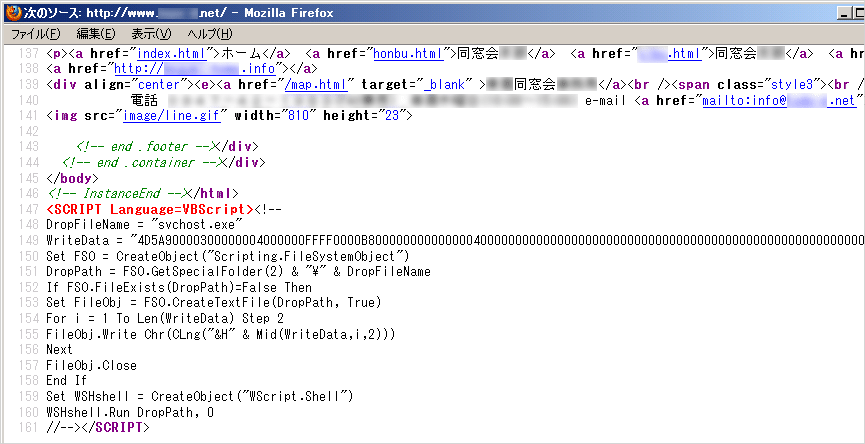Click the mailto:info@ link

point(779,100)
